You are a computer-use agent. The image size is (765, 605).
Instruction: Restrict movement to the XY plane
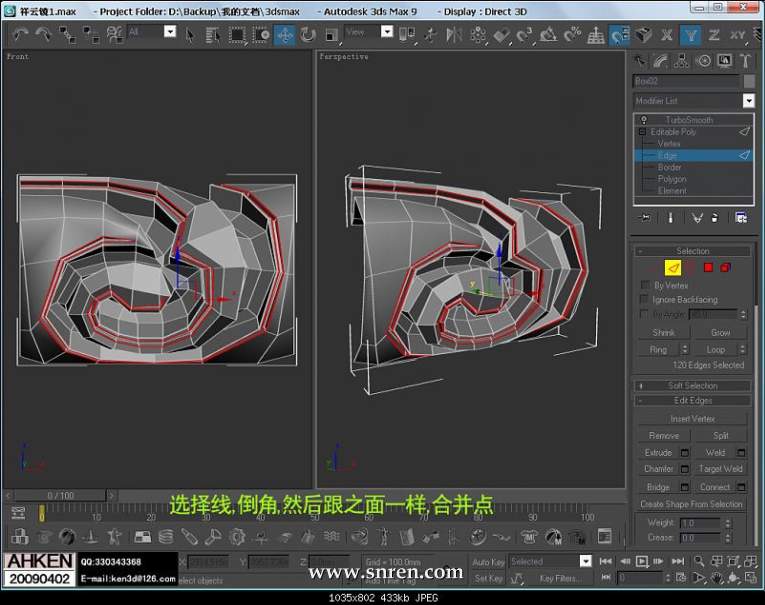coord(737,35)
